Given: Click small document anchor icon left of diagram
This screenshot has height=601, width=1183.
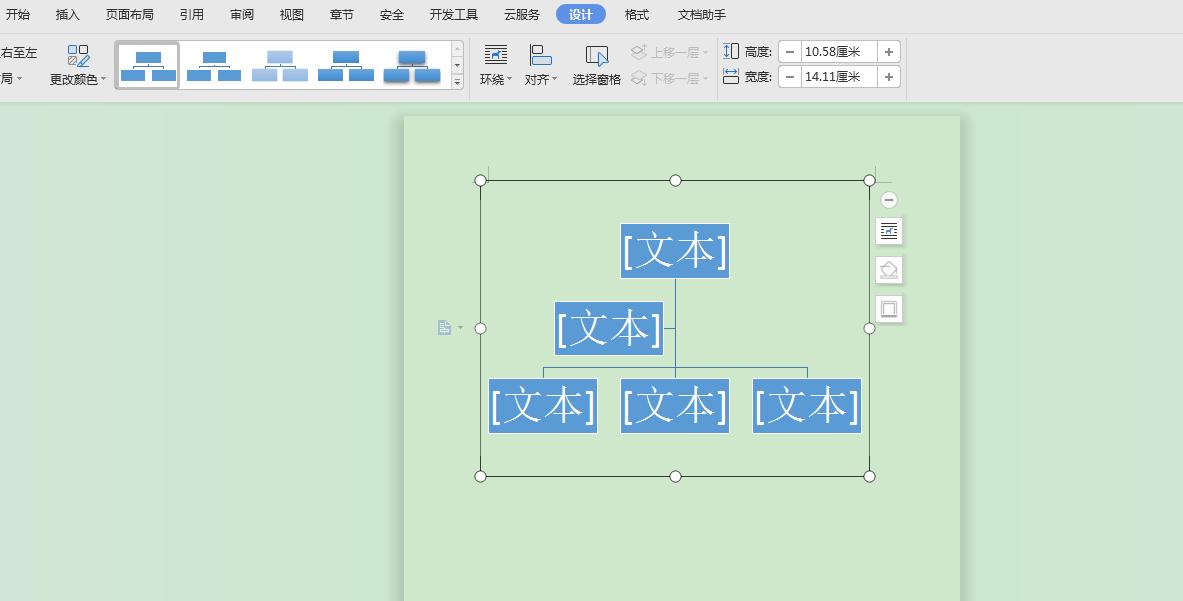Looking at the screenshot, I should 444,327.
